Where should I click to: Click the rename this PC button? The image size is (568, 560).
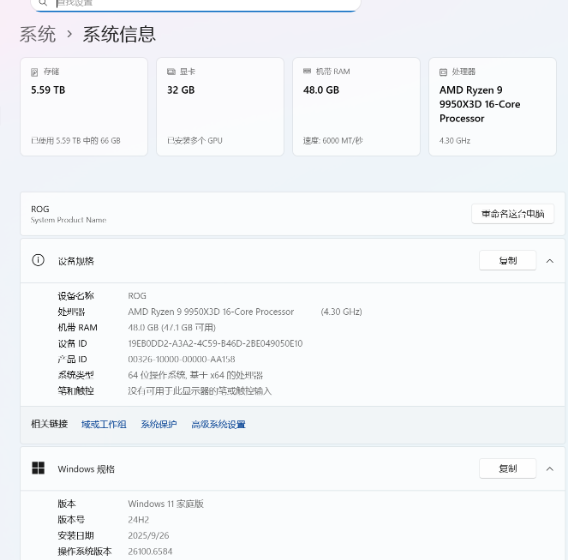point(513,214)
